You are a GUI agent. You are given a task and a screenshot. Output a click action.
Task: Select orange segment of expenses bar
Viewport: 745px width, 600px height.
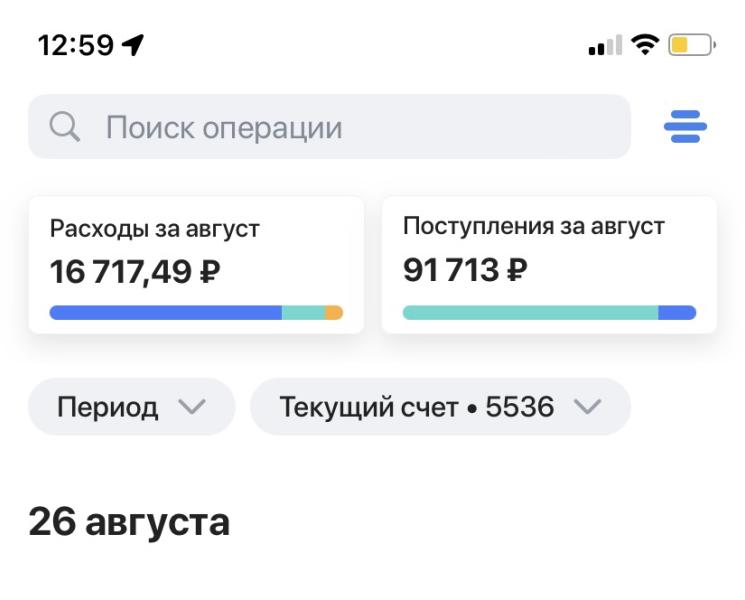pyautogui.click(x=334, y=313)
